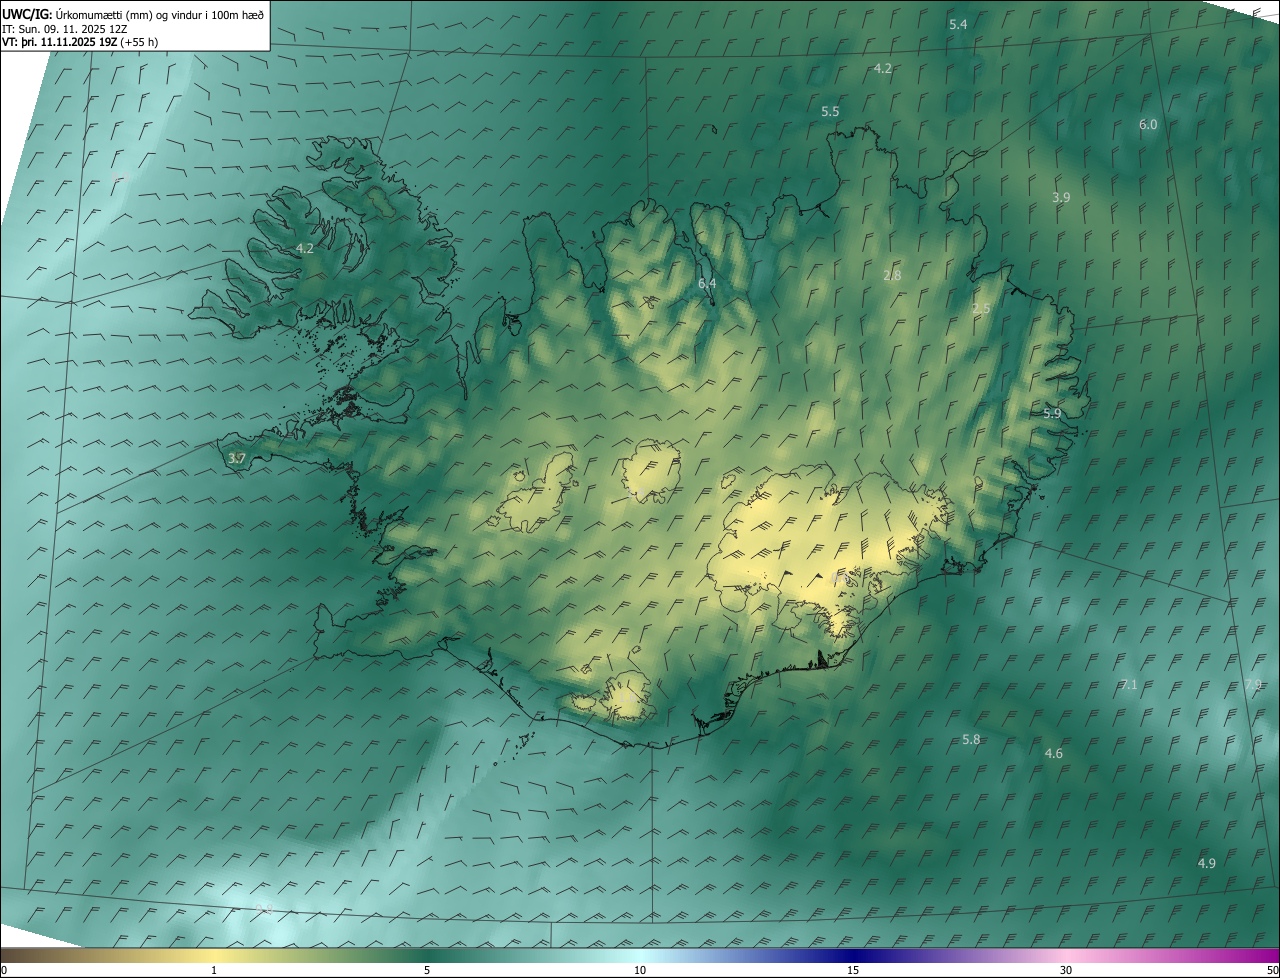Click the 2.8 value in northeast Iceland
This screenshot has height=978, width=1280.
[892, 275]
